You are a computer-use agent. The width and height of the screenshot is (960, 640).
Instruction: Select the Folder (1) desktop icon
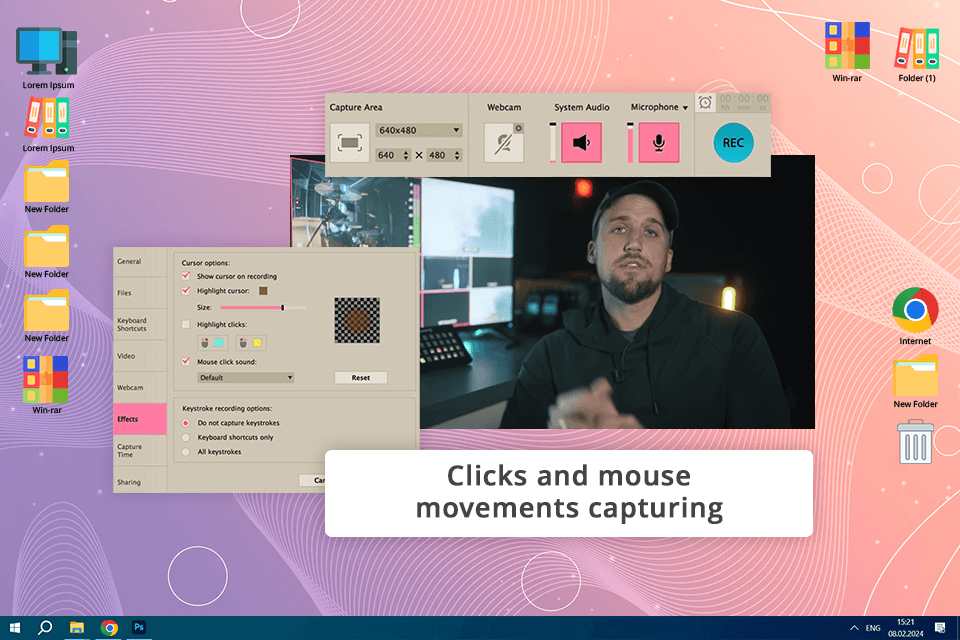917,54
